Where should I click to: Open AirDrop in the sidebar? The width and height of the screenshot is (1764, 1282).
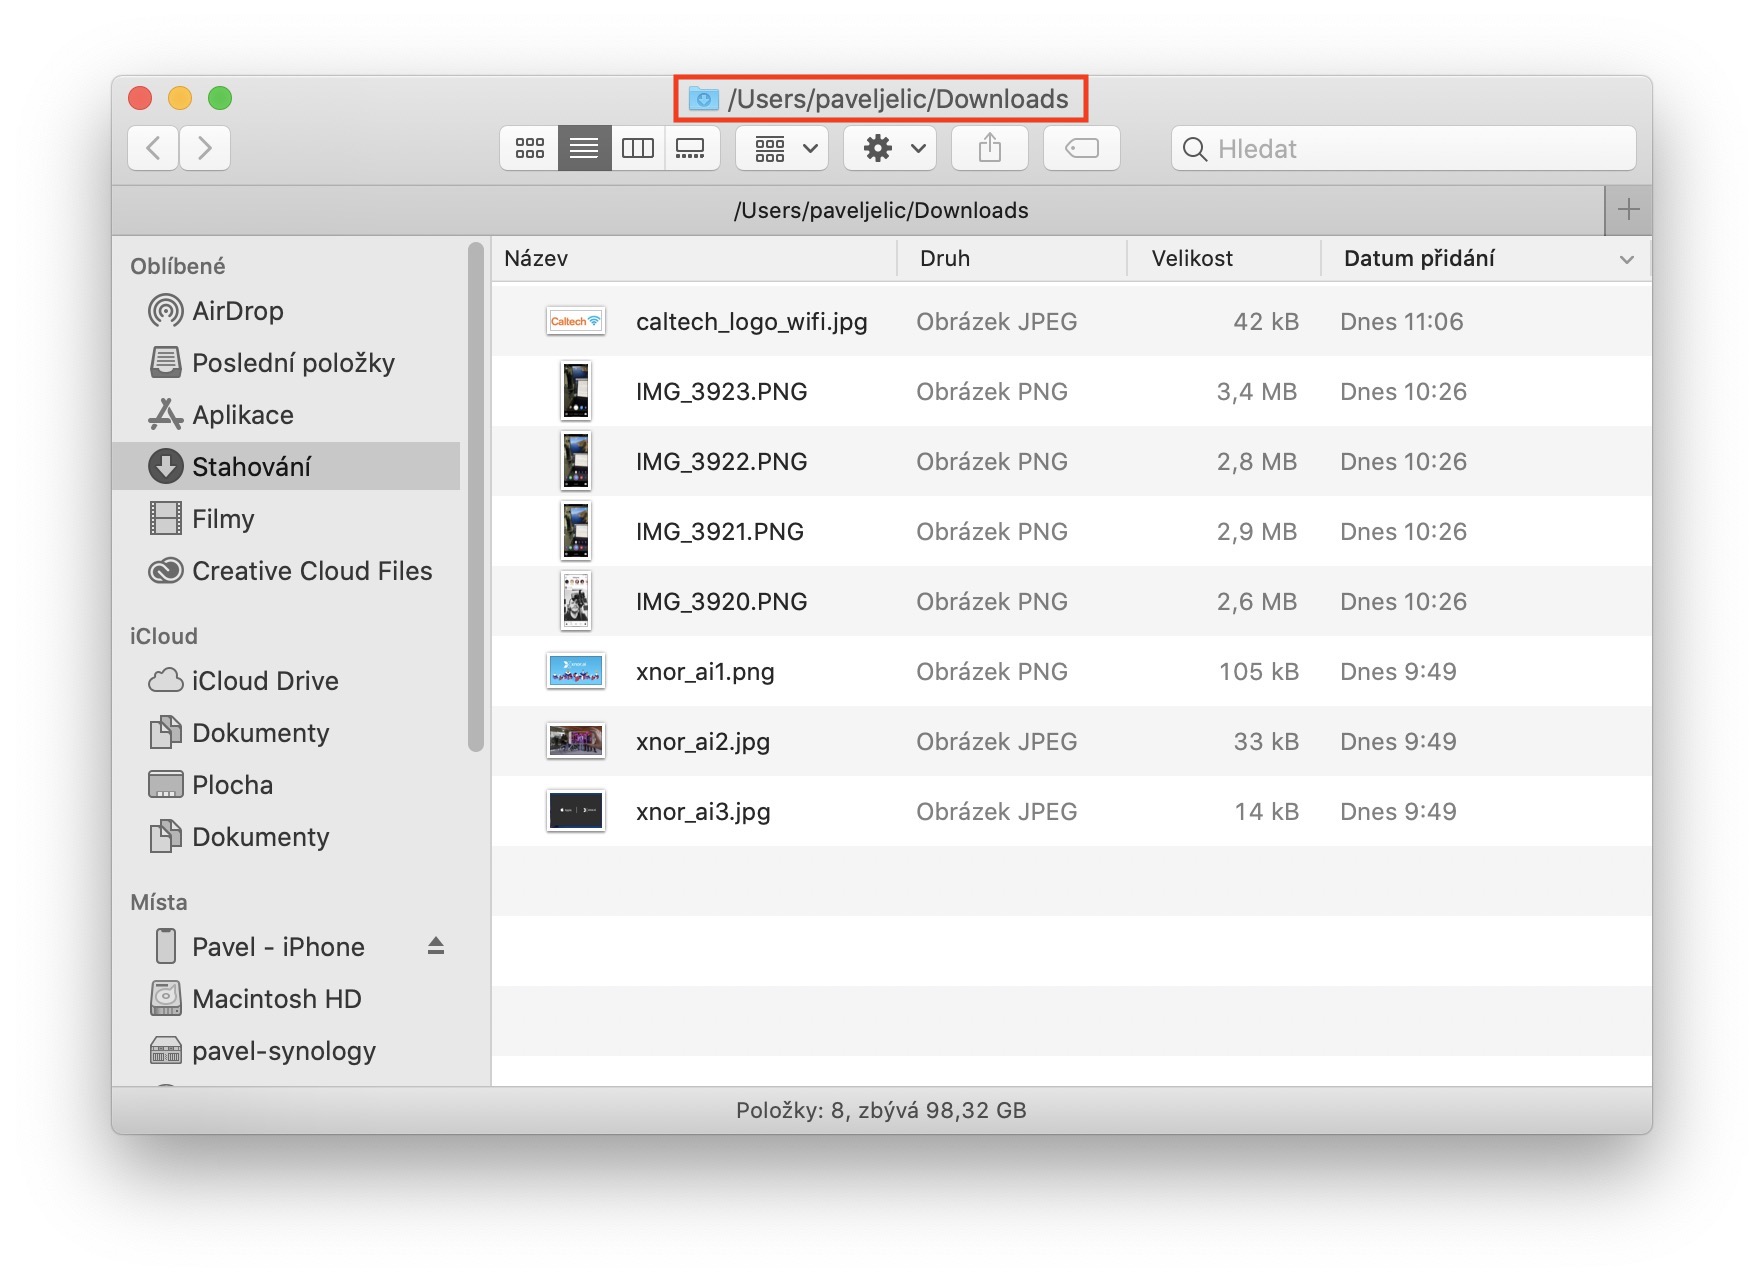point(237,311)
